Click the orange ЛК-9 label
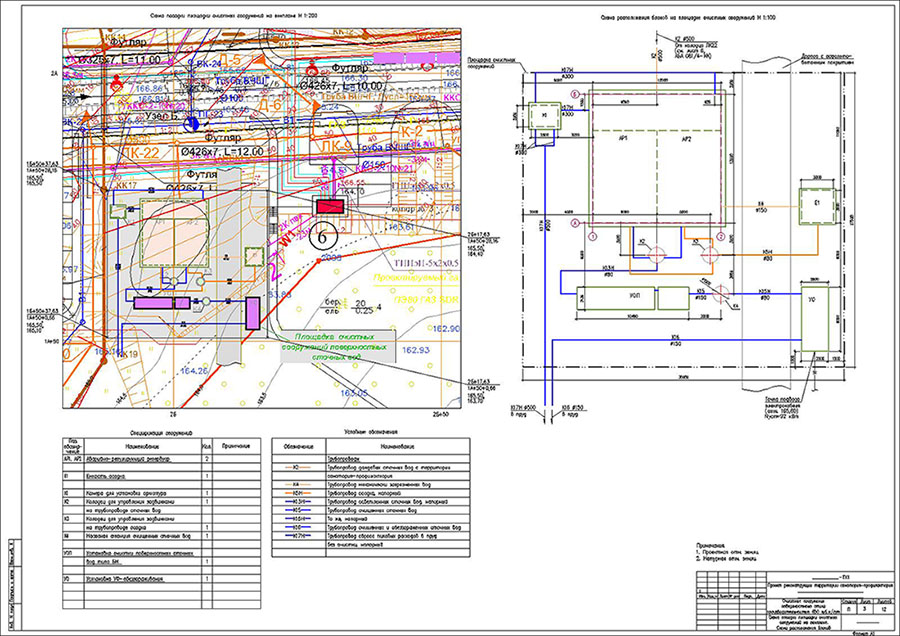900x636 pixels. (x=336, y=146)
